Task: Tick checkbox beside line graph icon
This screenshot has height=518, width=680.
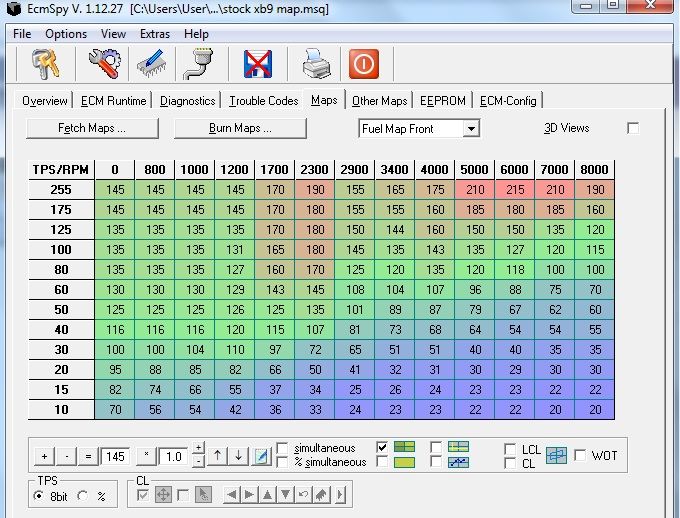Action: click(436, 462)
